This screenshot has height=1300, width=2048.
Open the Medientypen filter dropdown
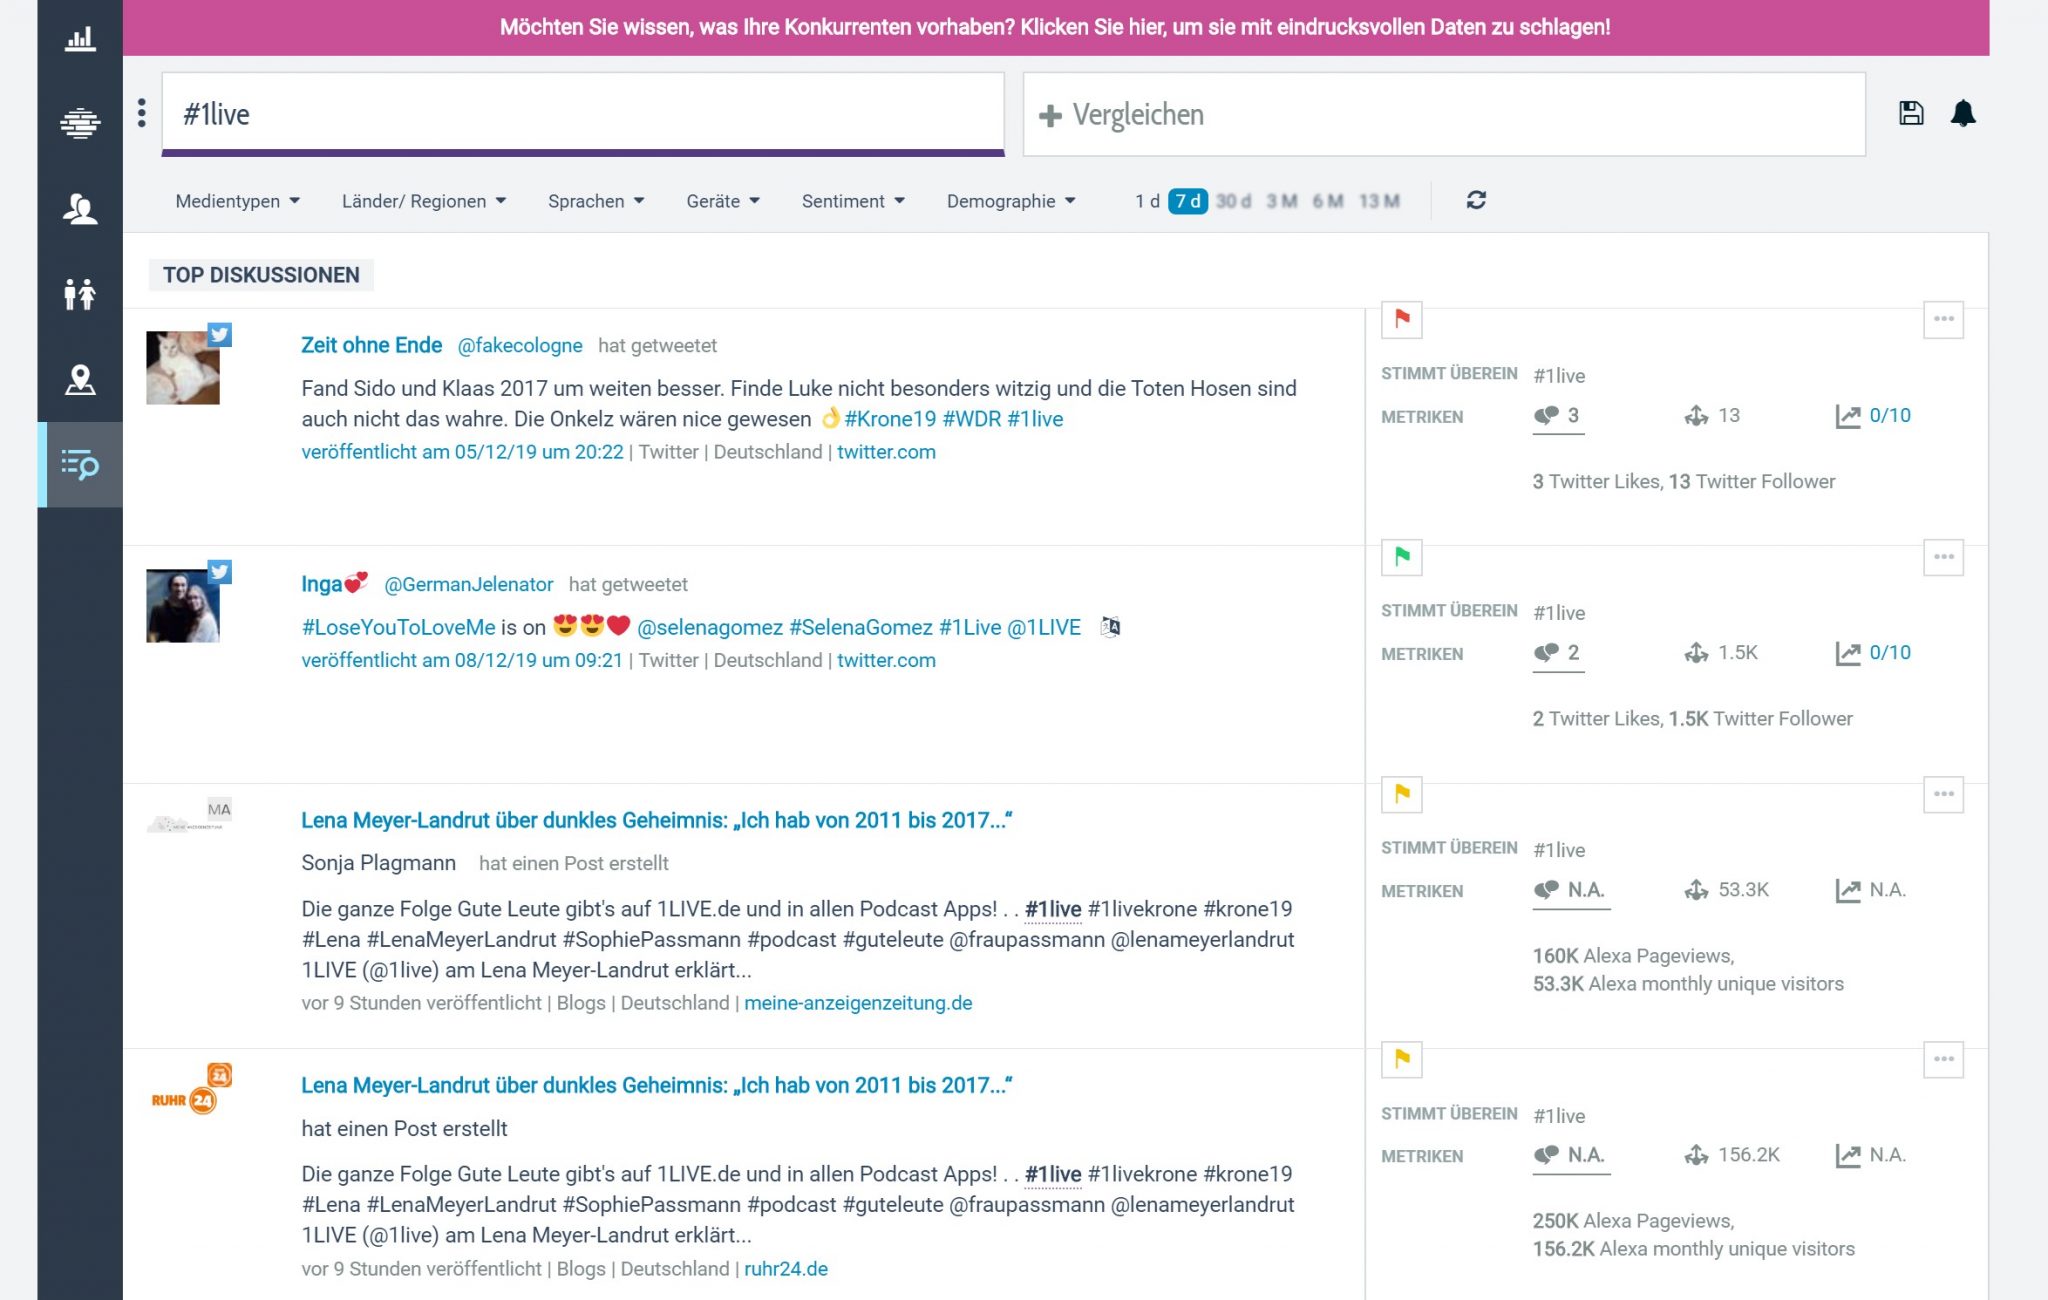click(236, 200)
